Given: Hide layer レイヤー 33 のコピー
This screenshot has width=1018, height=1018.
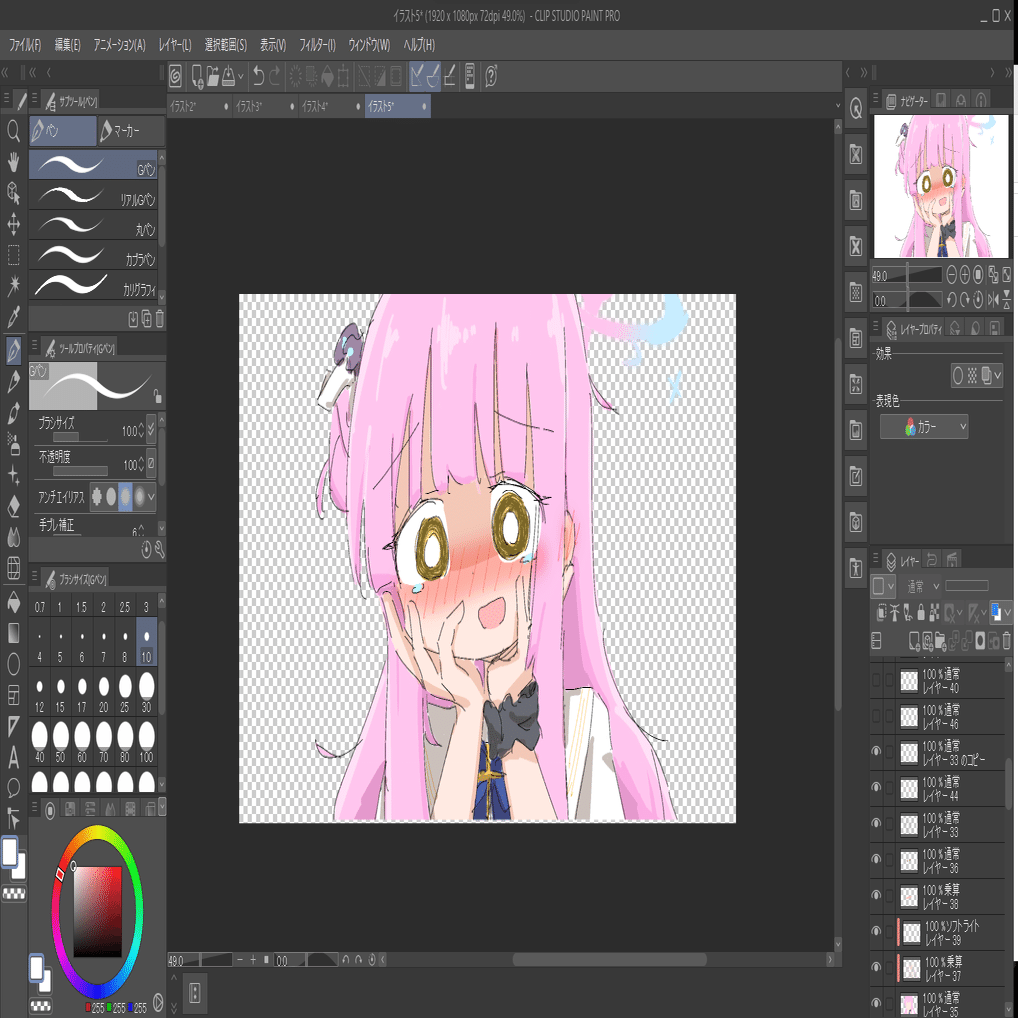Looking at the screenshot, I should point(876,752).
